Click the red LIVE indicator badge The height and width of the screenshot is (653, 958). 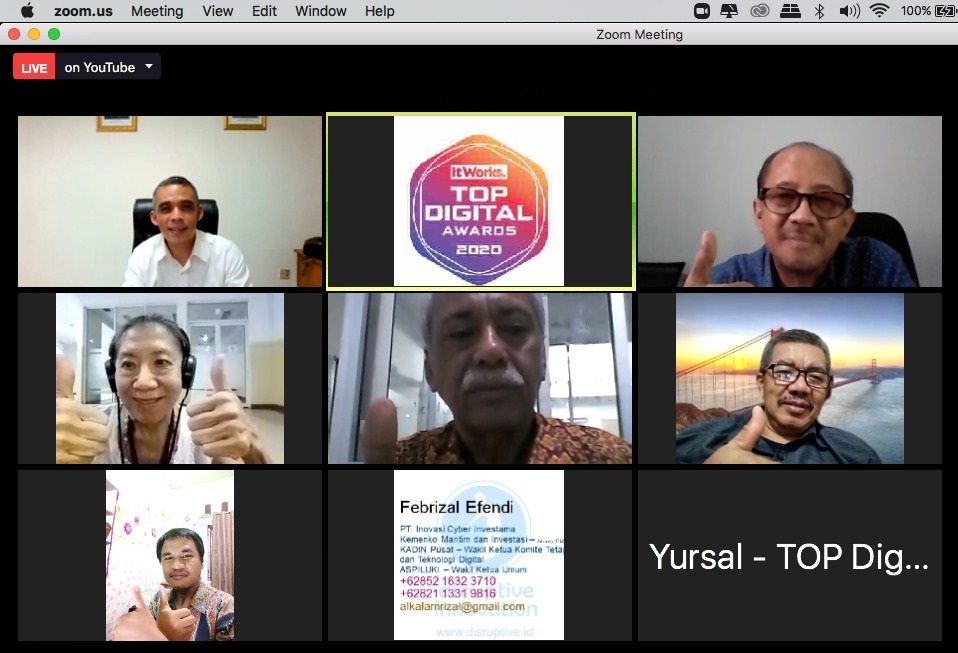coord(34,68)
